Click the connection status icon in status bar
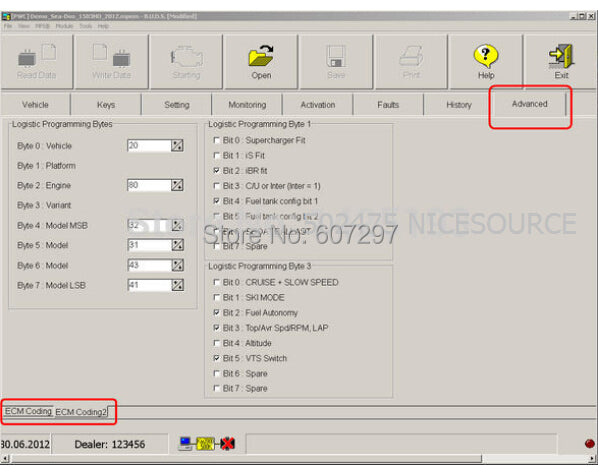Viewport: 598px width, 467px height. click(207, 443)
